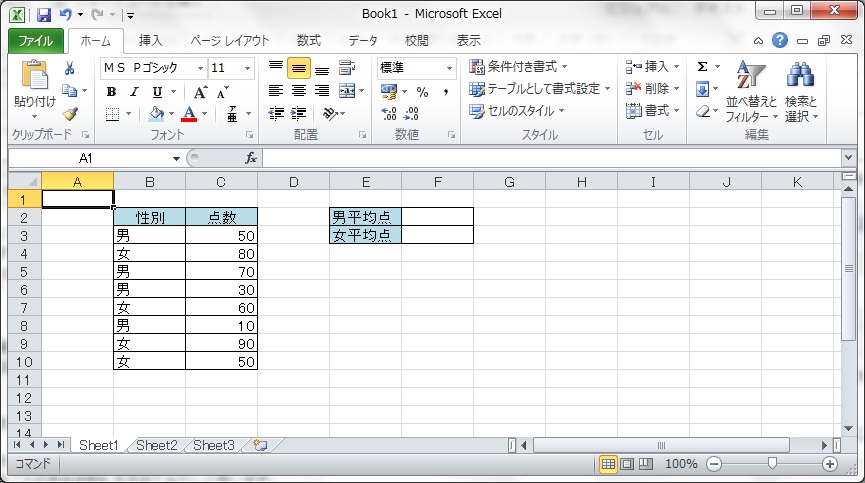865x483 pixels.
Task: Click the Help question mark icon
Action: pos(779,40)
